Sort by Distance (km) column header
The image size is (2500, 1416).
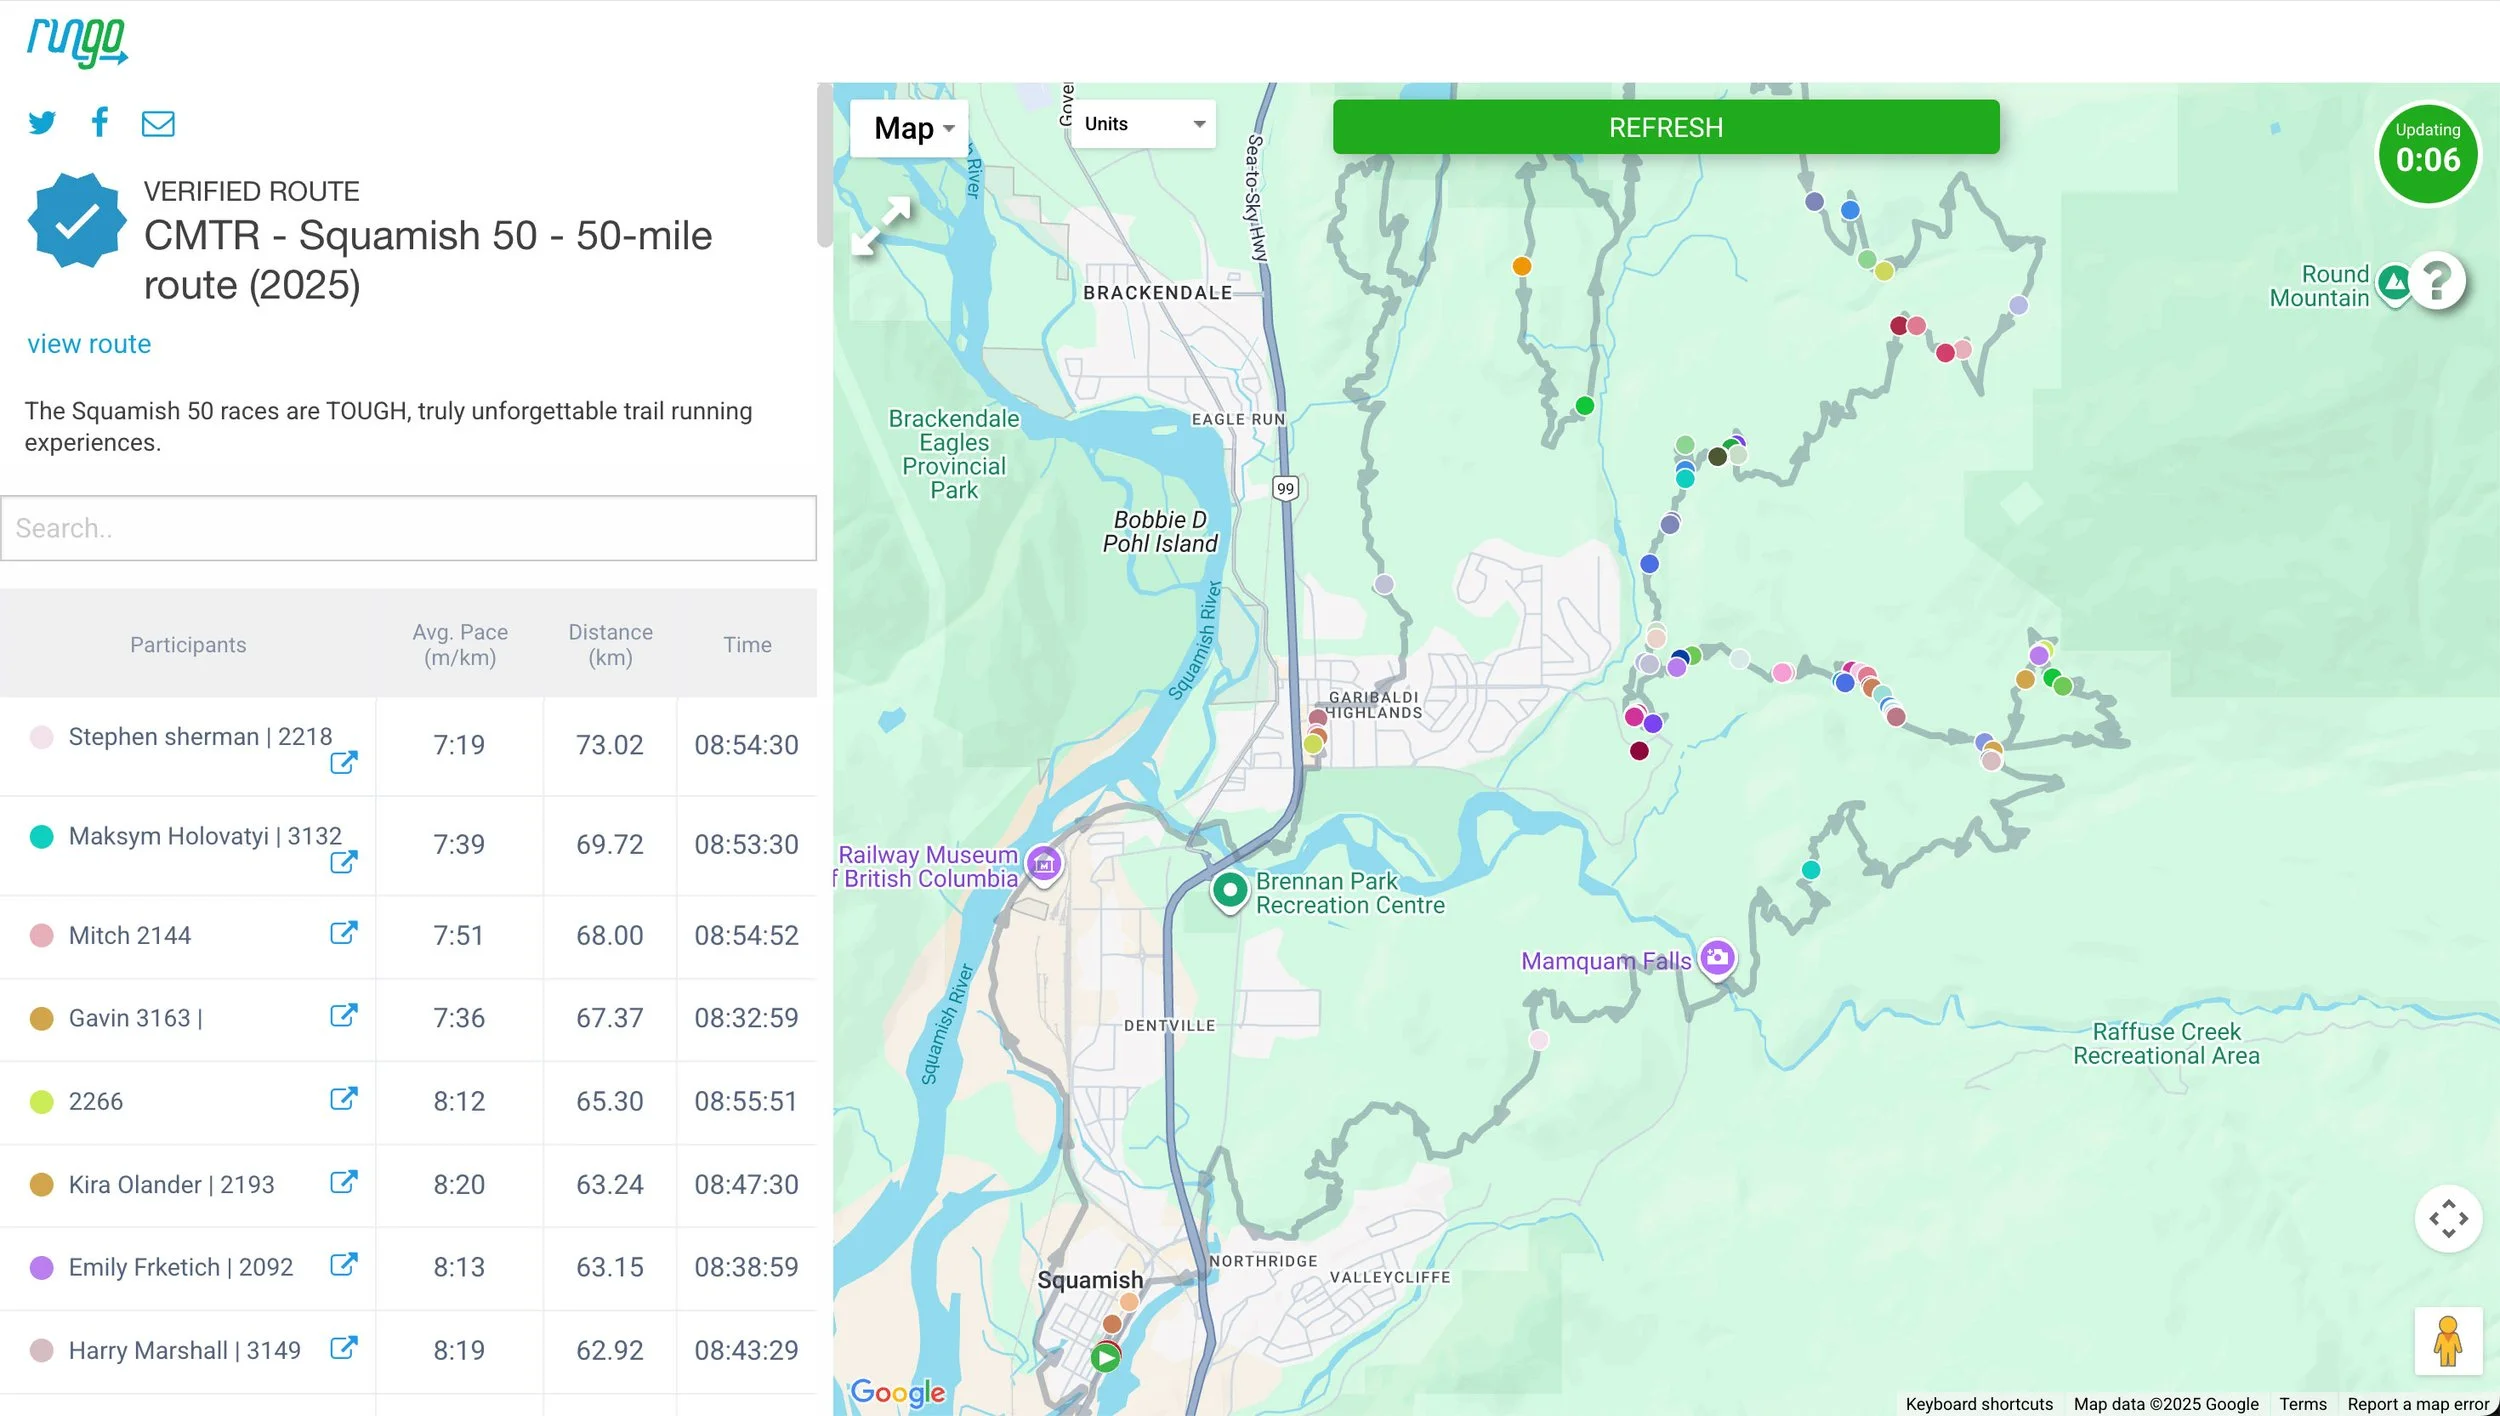pos(610,645)
